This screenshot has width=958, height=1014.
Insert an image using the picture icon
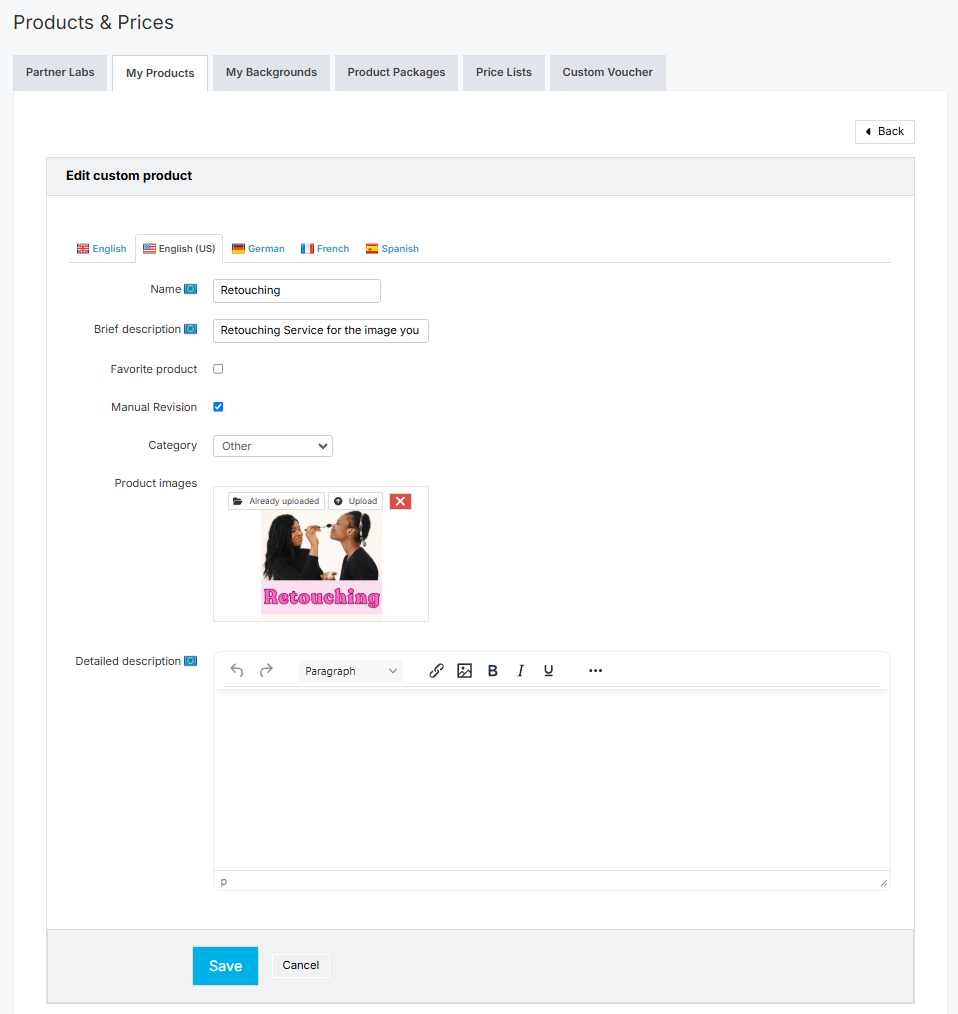pyautogui.click(x=464, y=671)
